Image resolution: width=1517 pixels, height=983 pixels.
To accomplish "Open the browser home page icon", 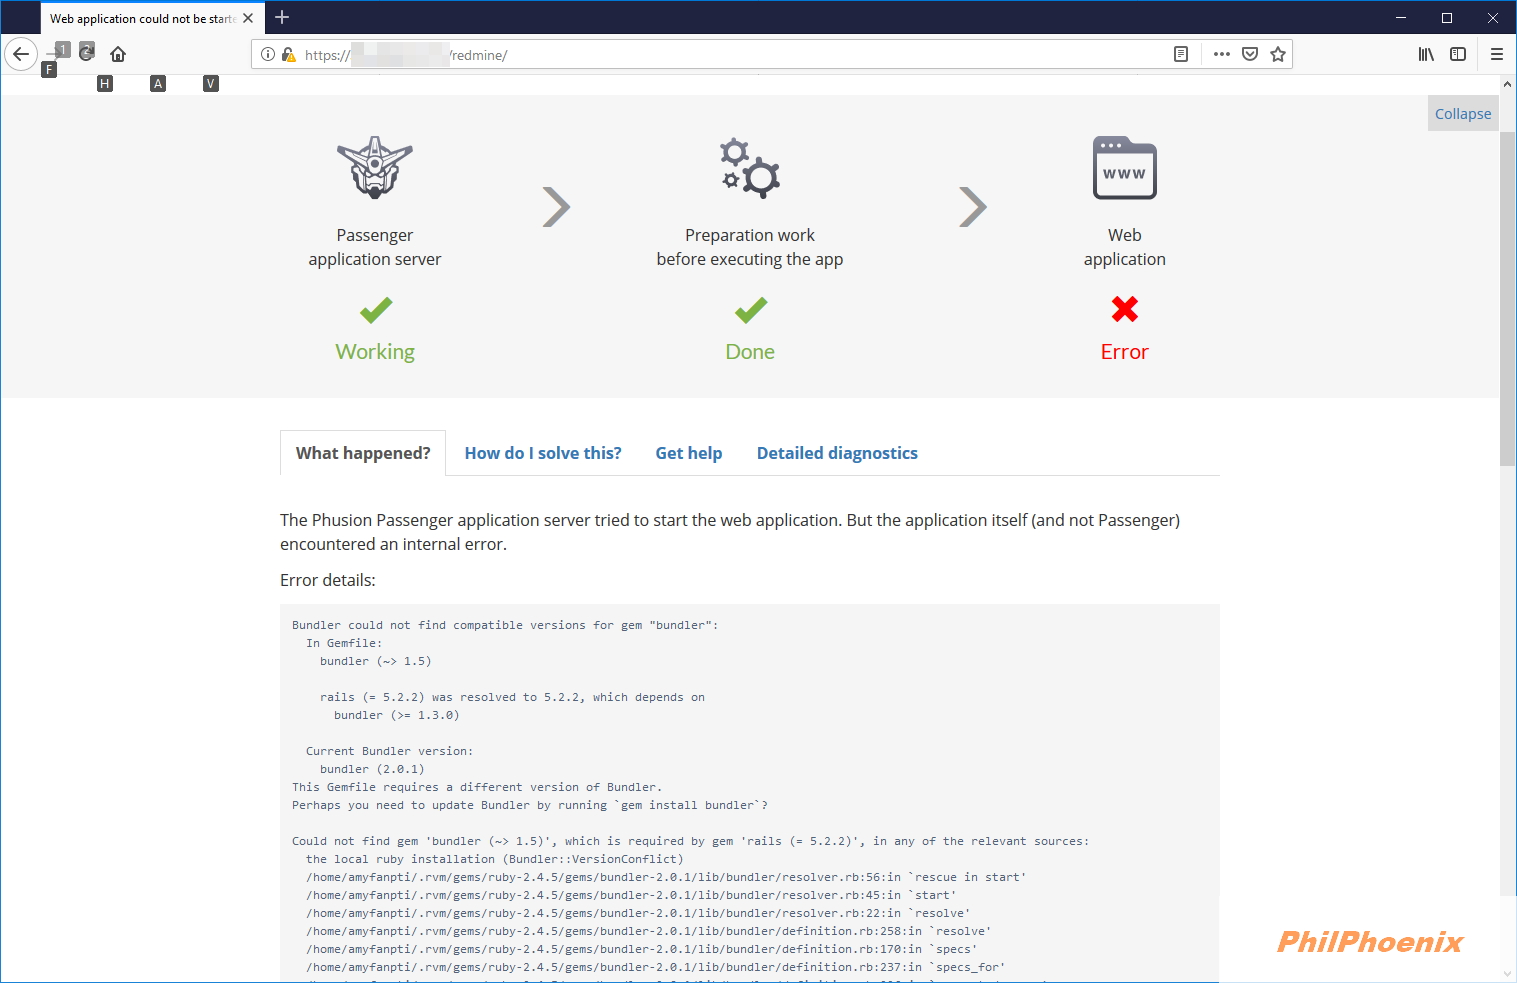I will (118, 54).
